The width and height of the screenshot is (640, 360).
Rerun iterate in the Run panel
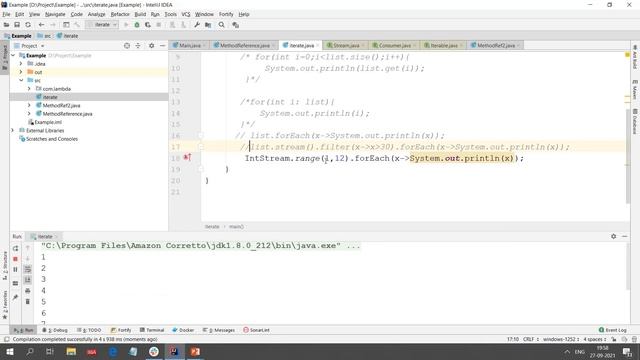coord(16,249)
